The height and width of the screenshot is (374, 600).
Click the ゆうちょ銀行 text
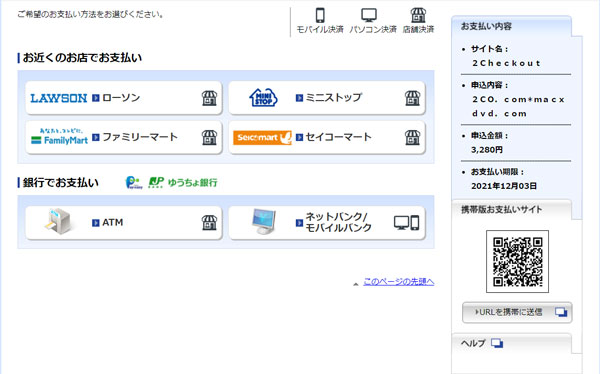(192, 183)
